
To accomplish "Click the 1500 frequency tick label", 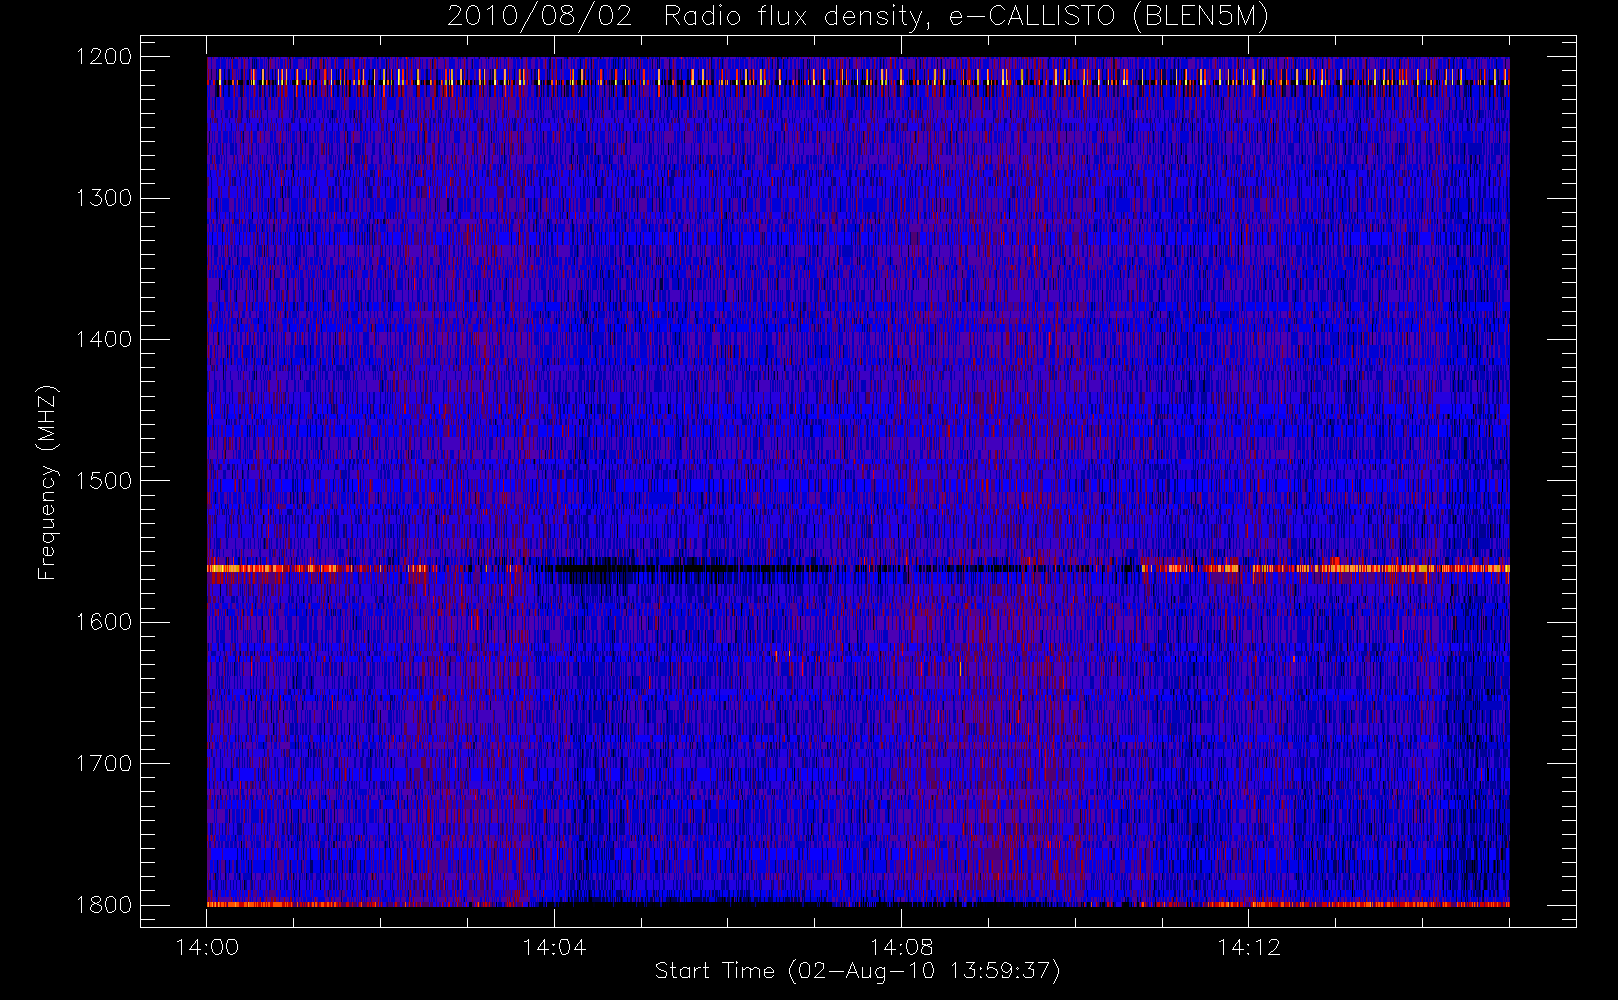I will pyautogui.click(x=105, y=481).
